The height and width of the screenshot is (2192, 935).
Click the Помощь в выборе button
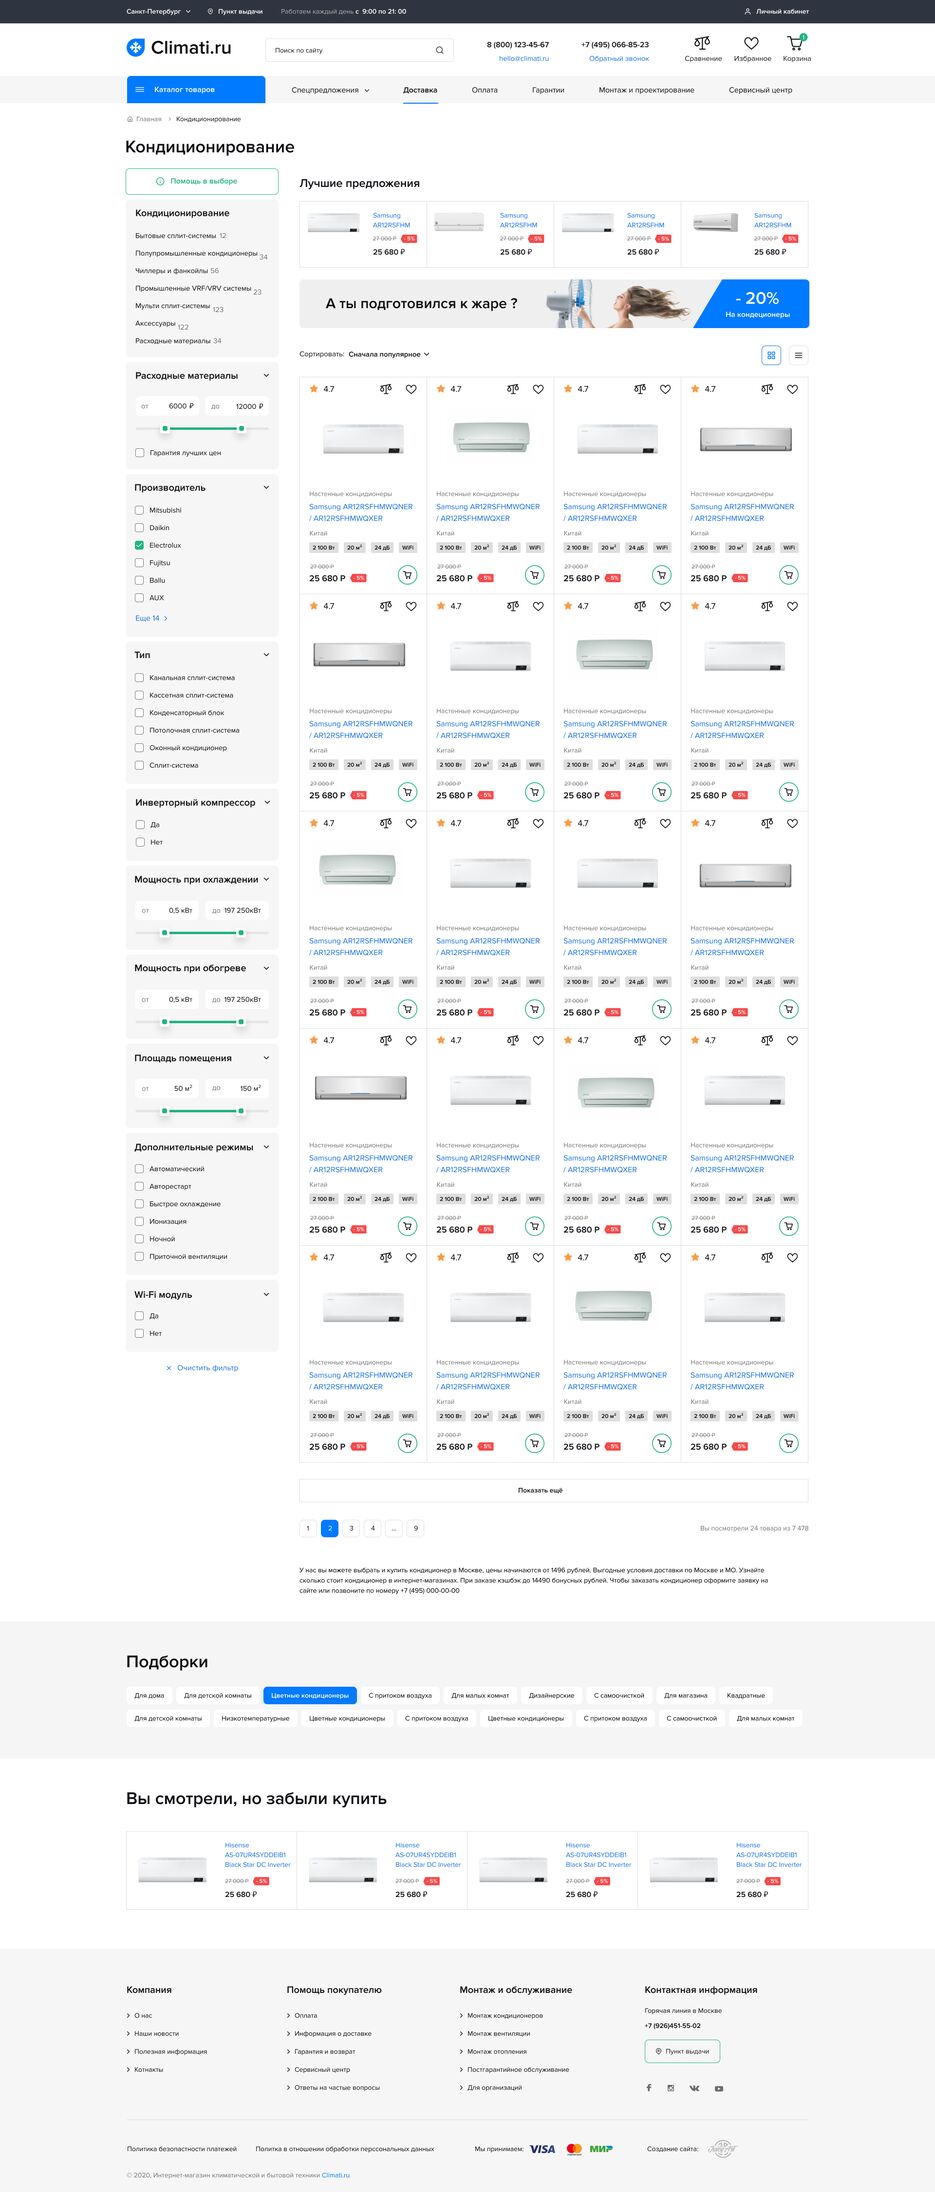point(202,181)
